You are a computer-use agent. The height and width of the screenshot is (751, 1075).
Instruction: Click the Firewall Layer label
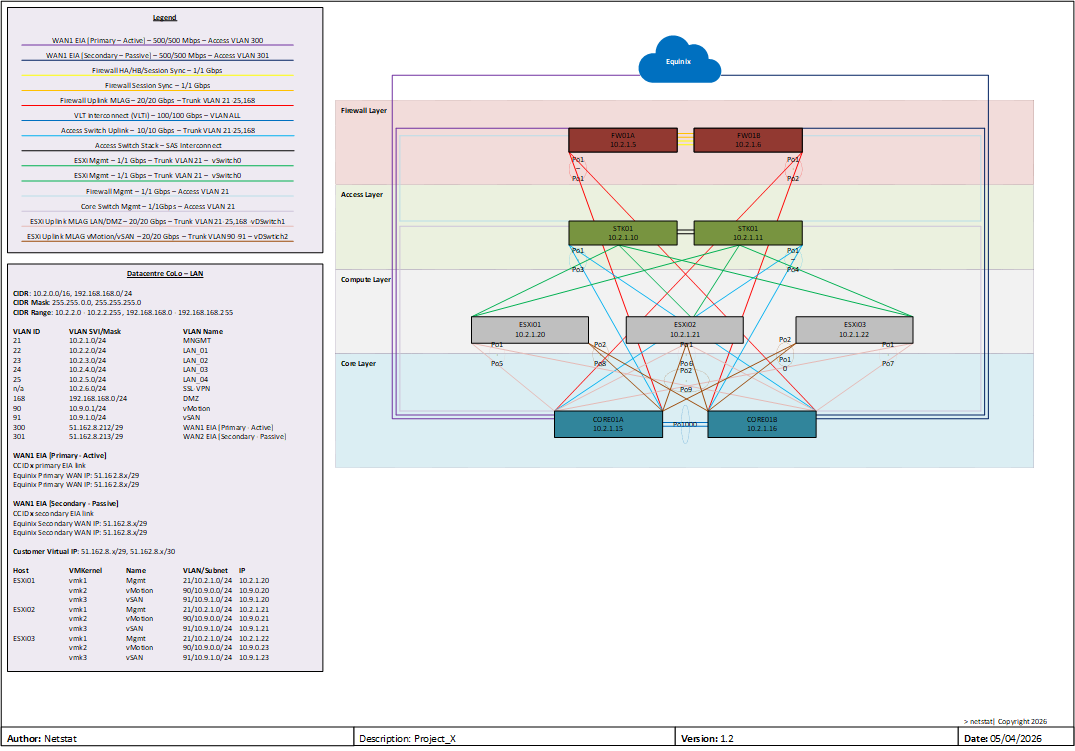pyautogui.click(x=364, y=110)
